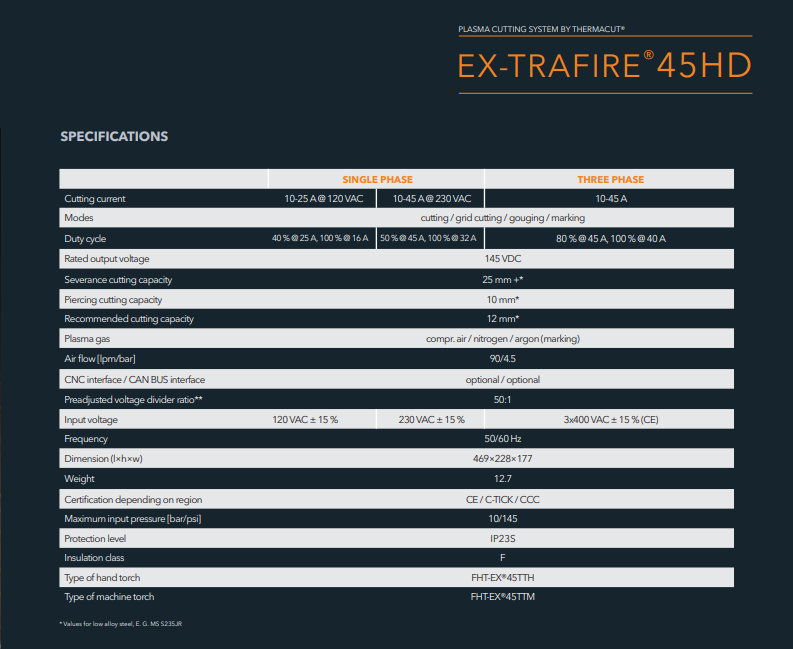Click 'cutting / grid cutting / gouging / marking'
Viewport: 793px width, 649px height.
tap(503, 218)
